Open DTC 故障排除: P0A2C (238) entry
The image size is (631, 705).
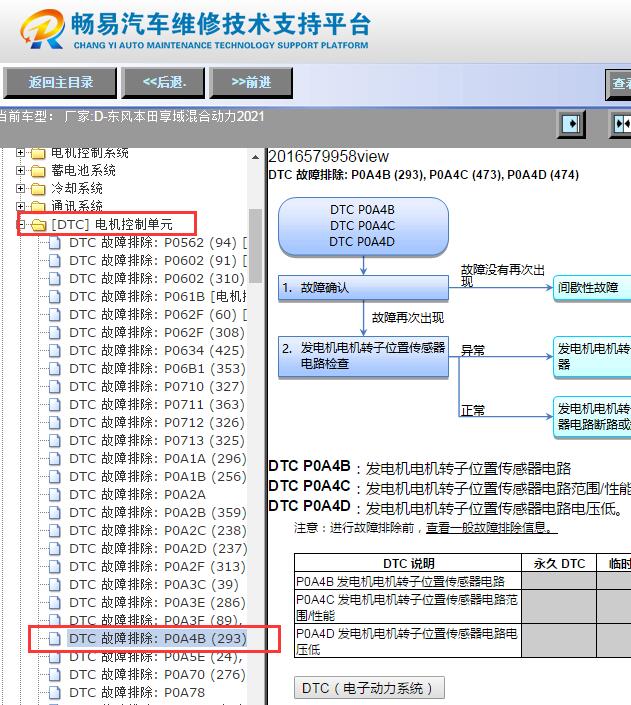pyautogui.click(x=157, y=531)
